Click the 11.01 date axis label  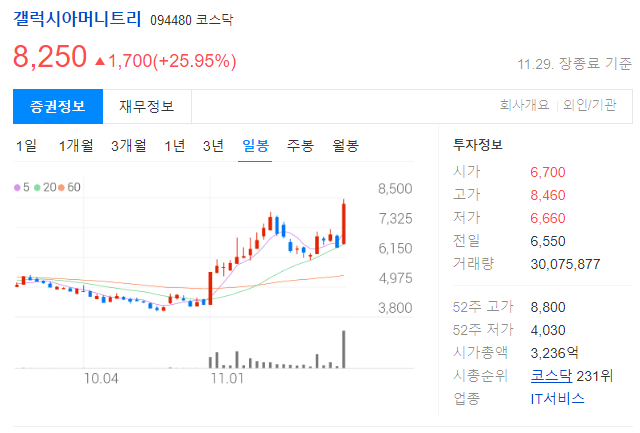(x=227, y=378)
